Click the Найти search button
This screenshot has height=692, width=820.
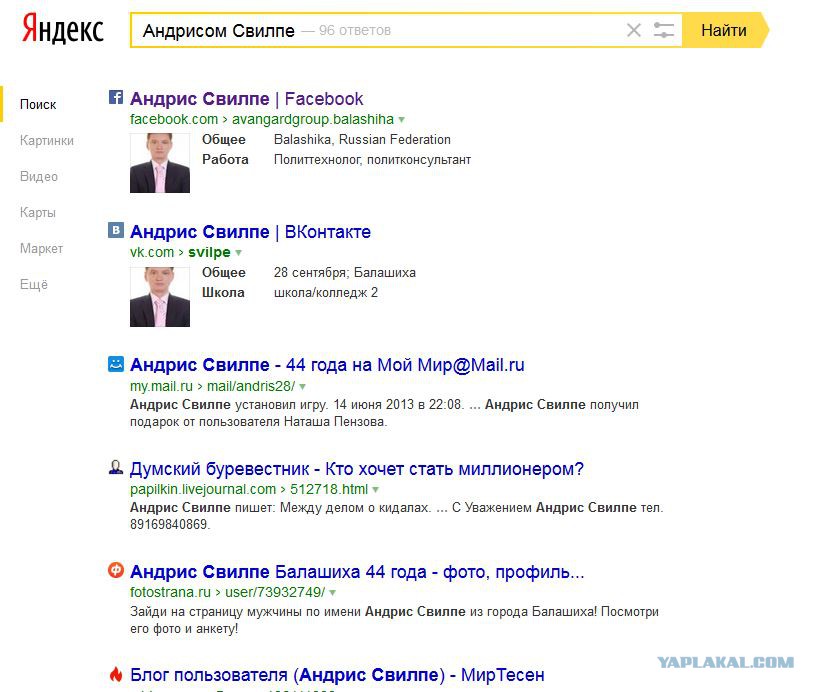point(725,30)
